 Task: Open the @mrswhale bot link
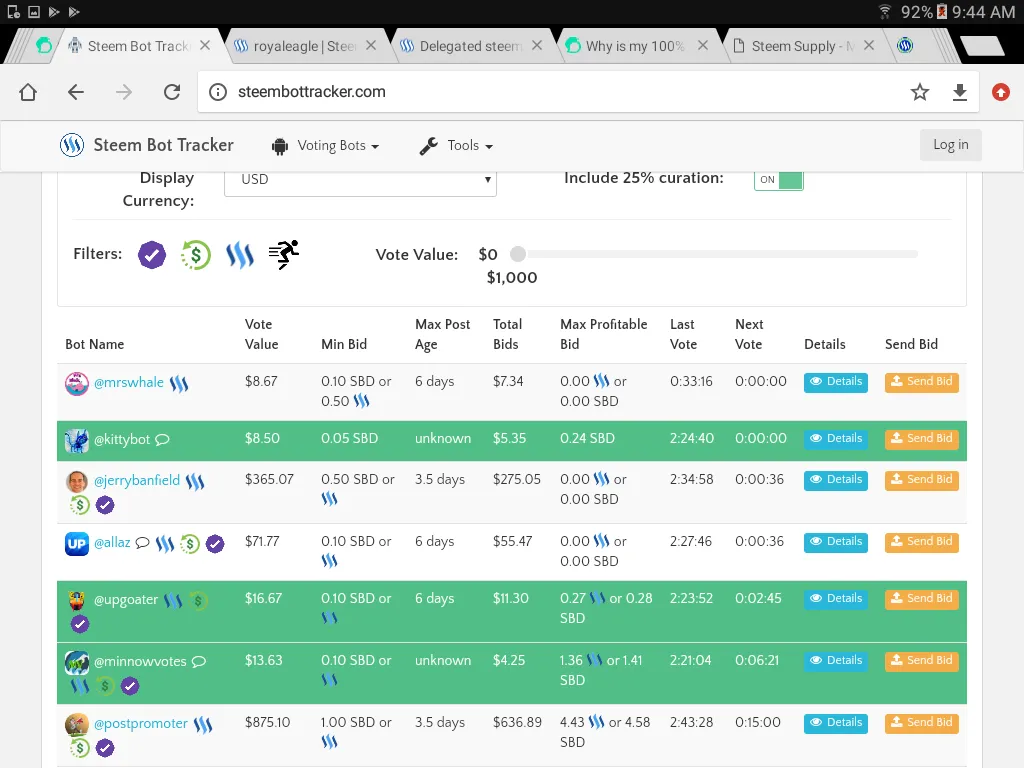(129, 383)
